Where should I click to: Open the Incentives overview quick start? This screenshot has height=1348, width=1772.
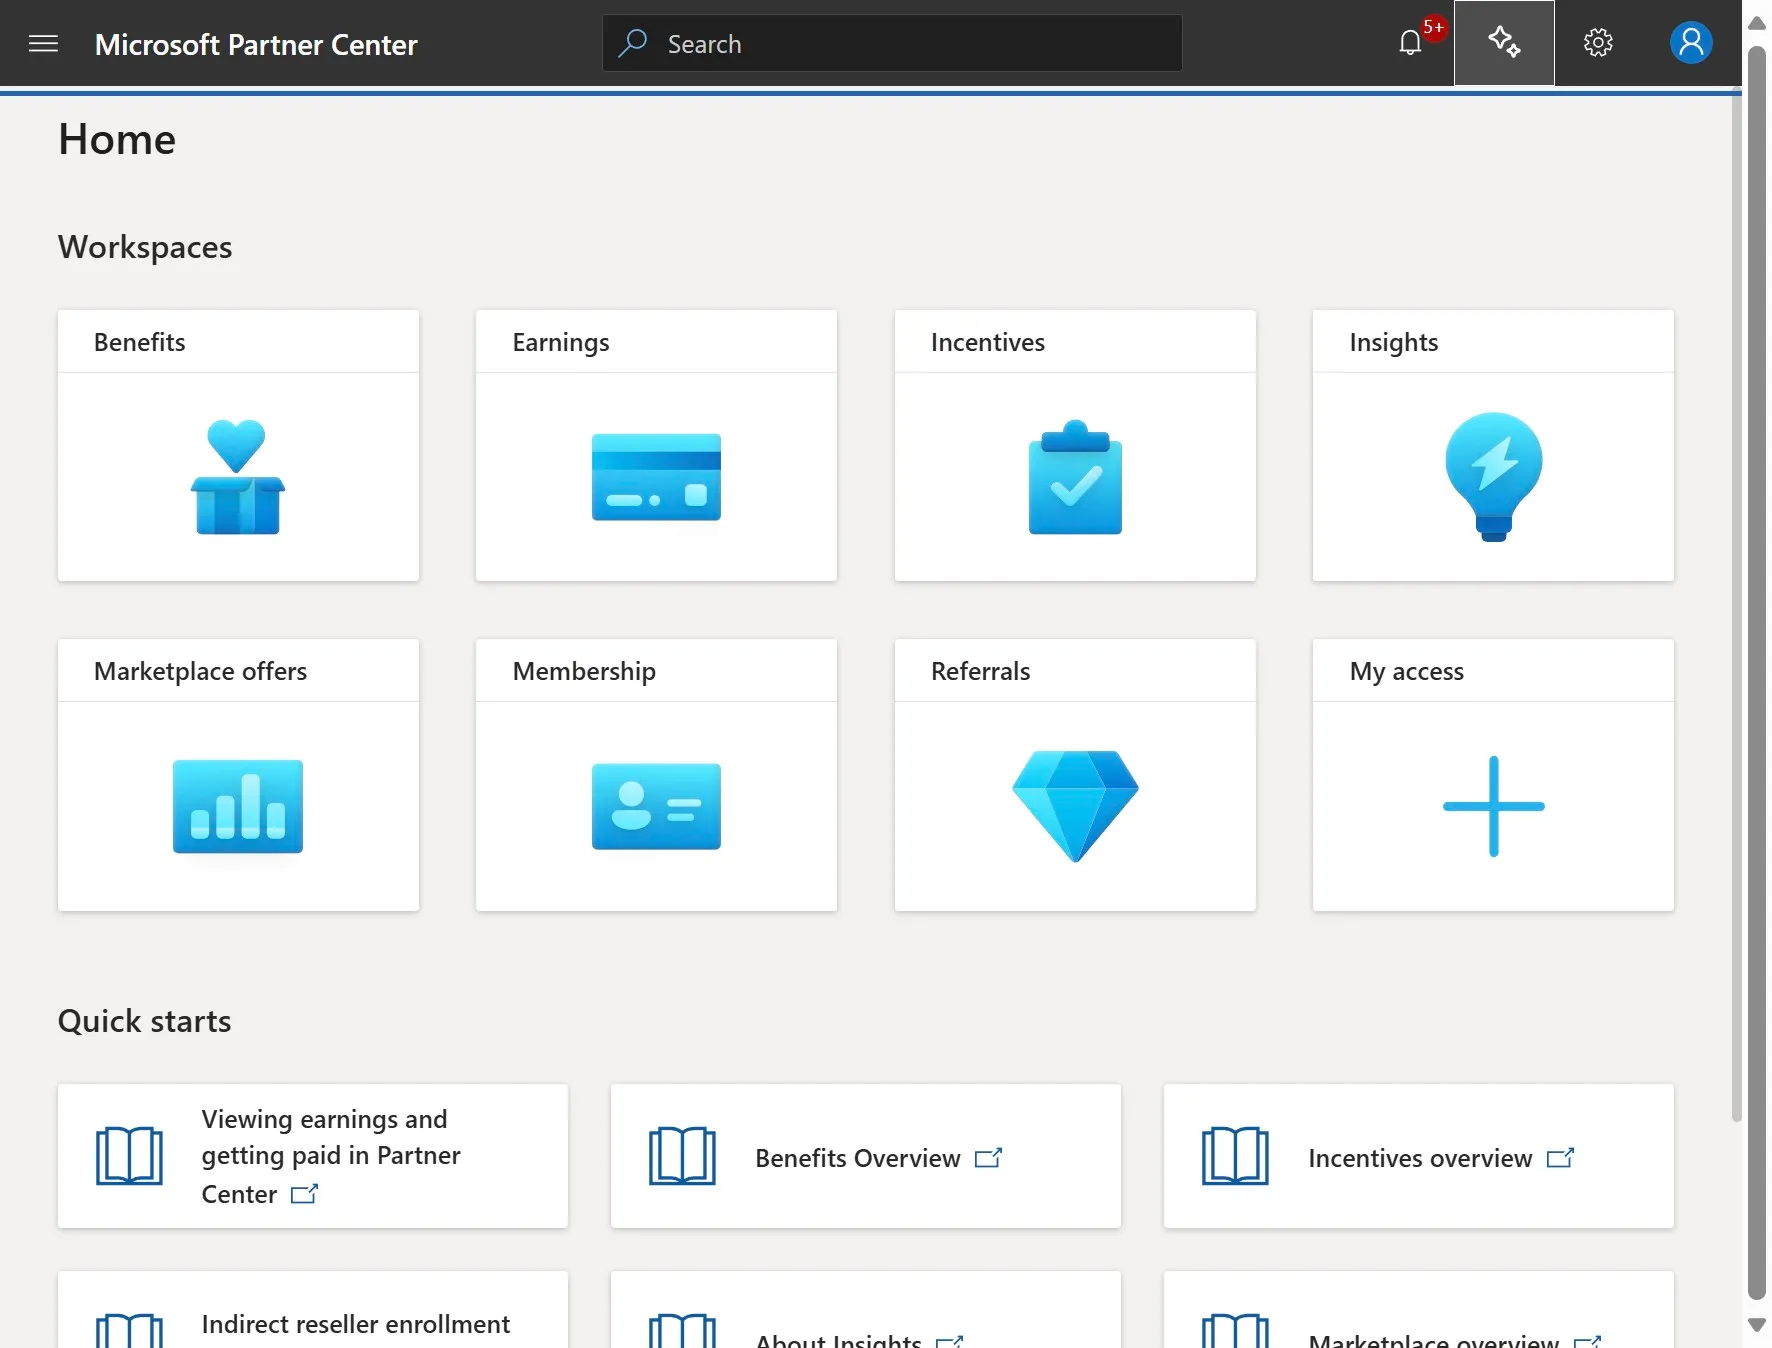coord(1419,1156)
